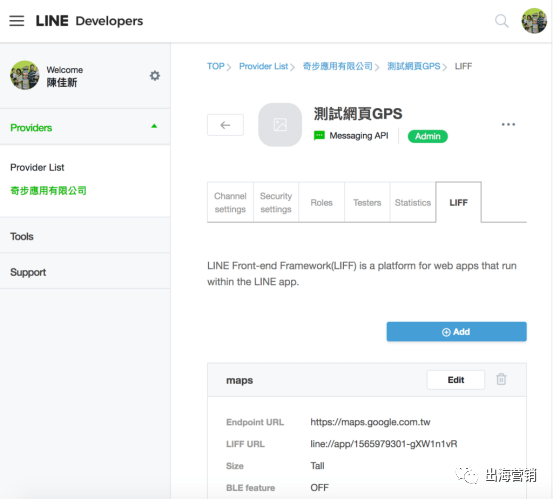Switch to the Channel settings tab
Viewport: 554px width, 500px height.
[x=230, y=202]
